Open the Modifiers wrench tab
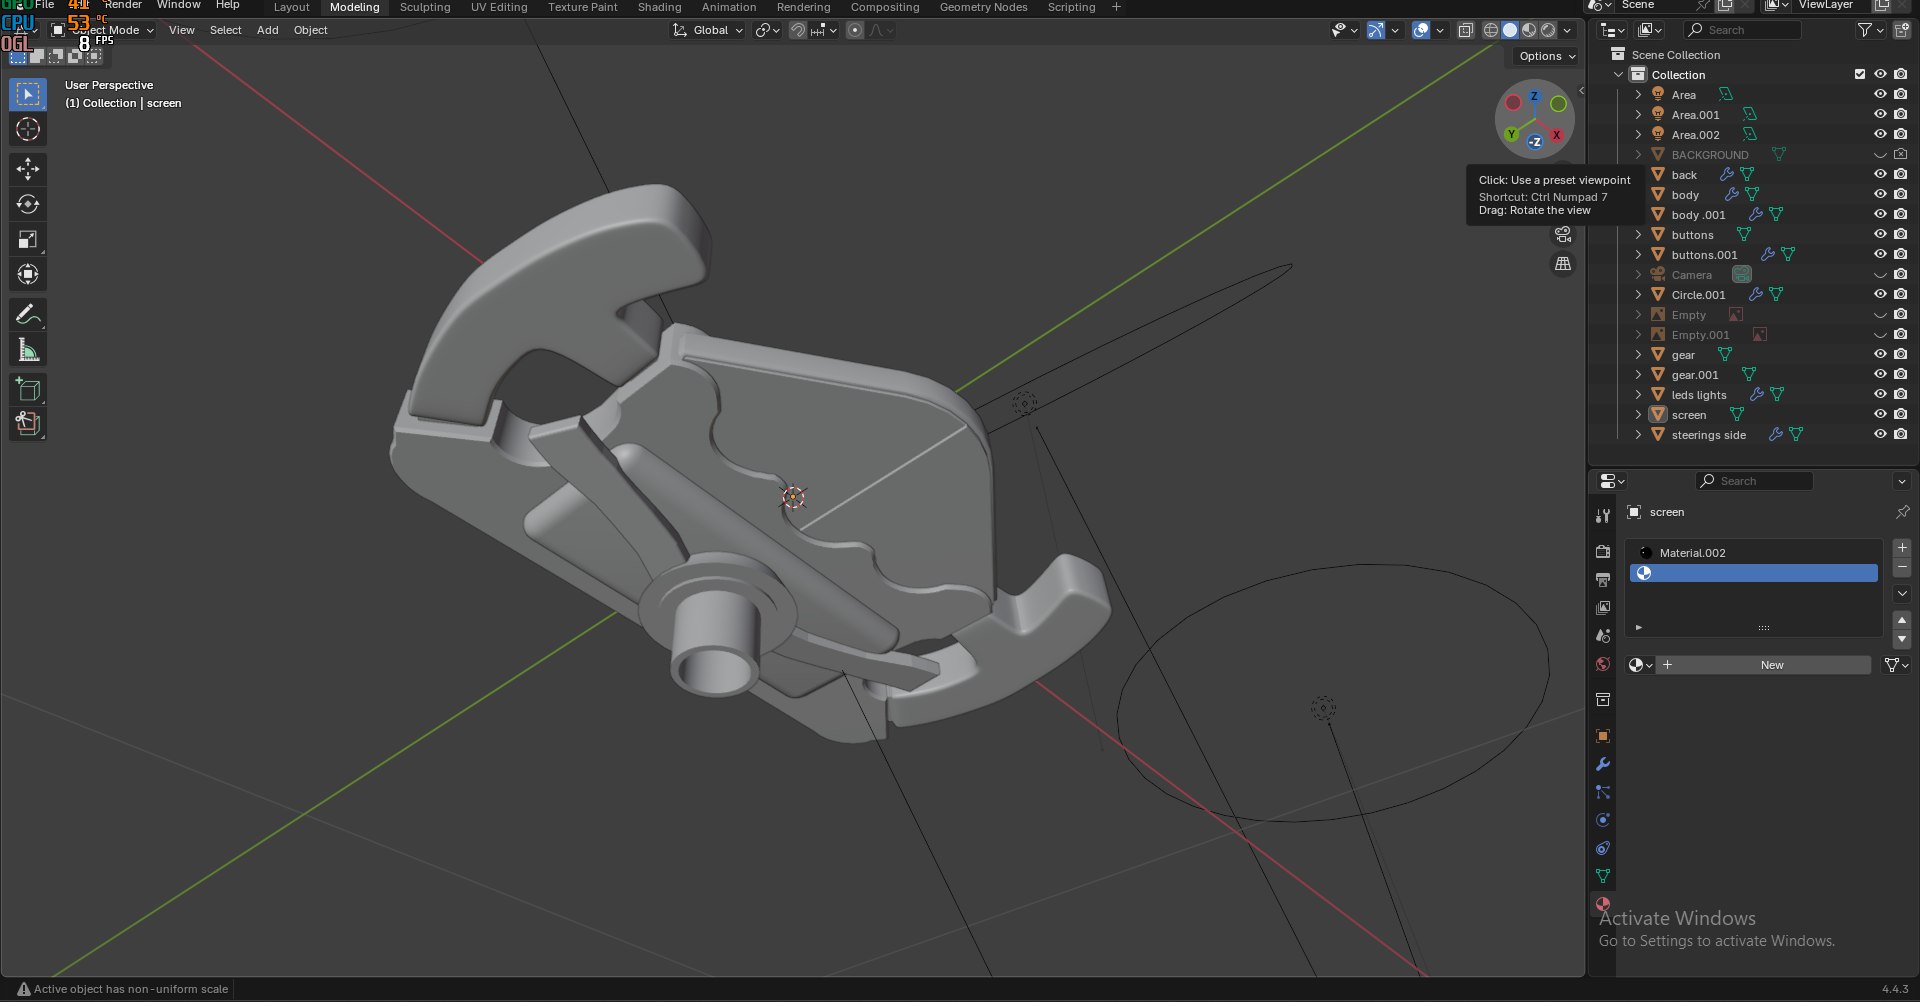1920x1002 pixels. [x=1603, y=764]
